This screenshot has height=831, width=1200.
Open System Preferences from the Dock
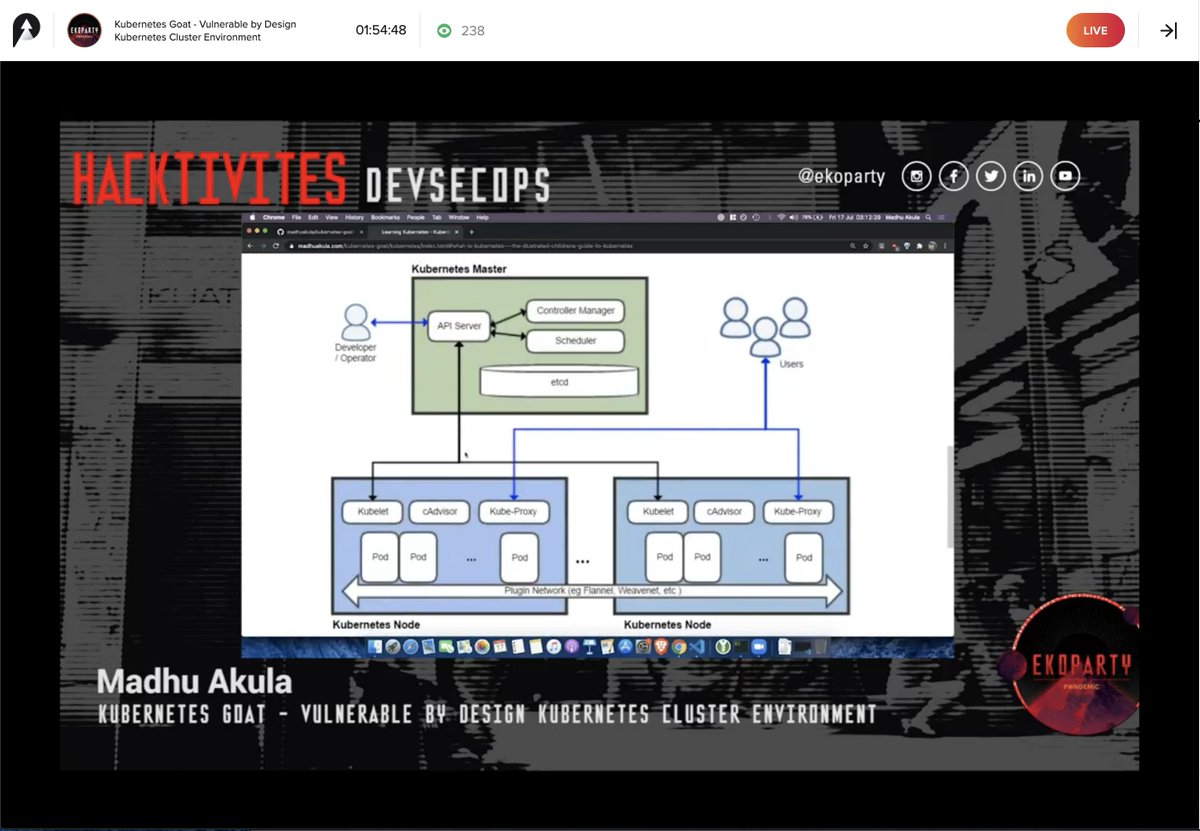[643, 647]
